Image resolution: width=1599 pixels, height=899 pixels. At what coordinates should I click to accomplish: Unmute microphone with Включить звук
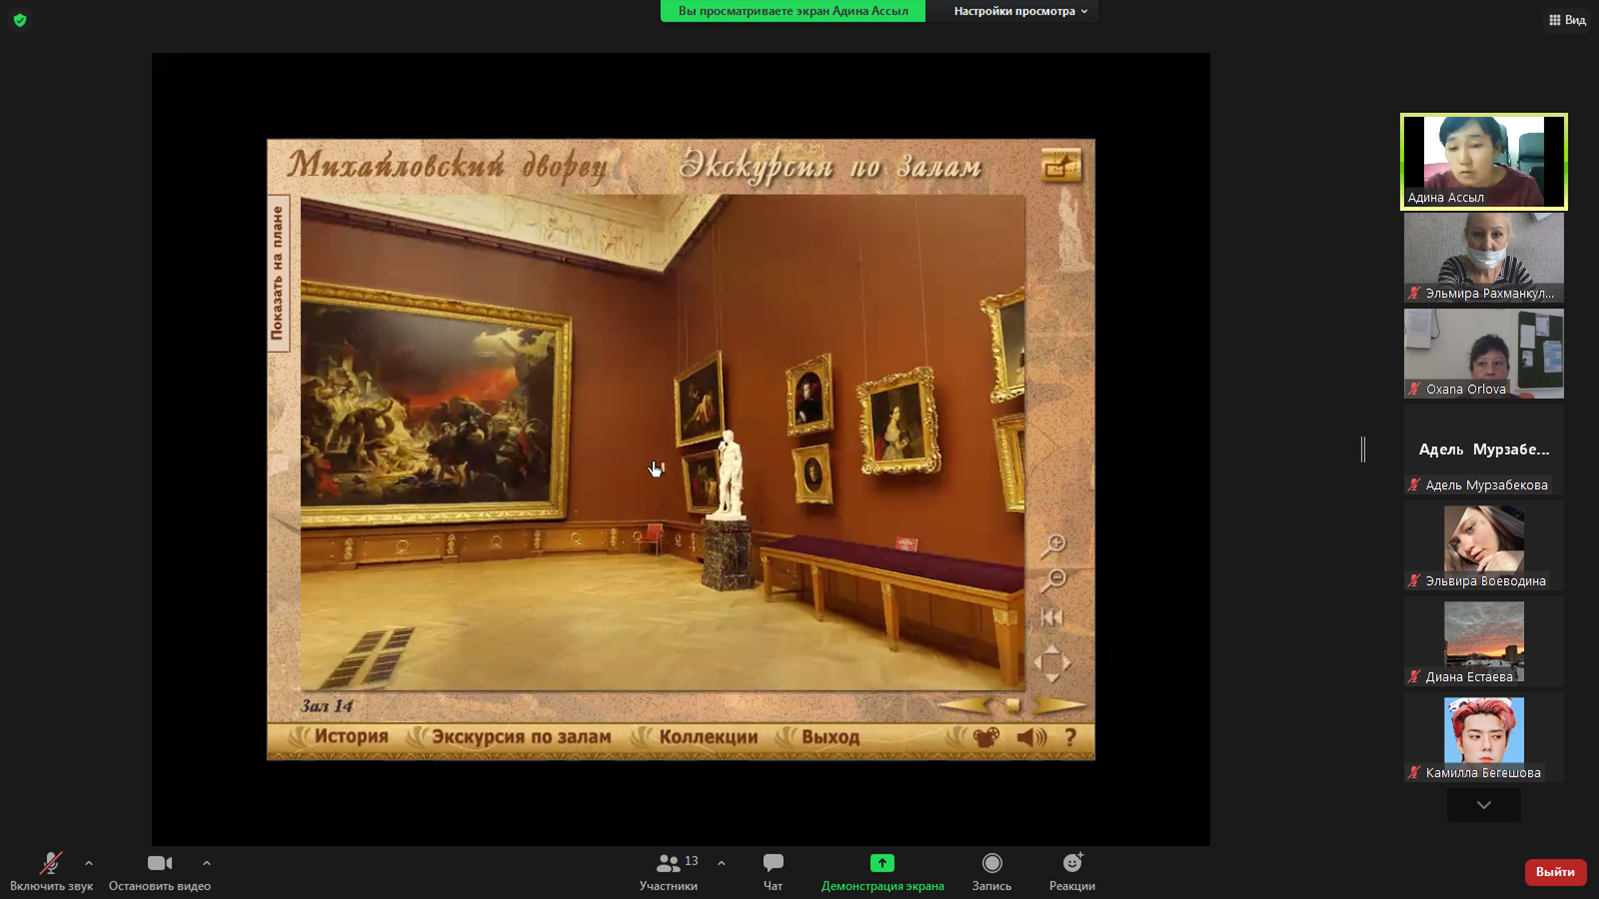point(51,871)
